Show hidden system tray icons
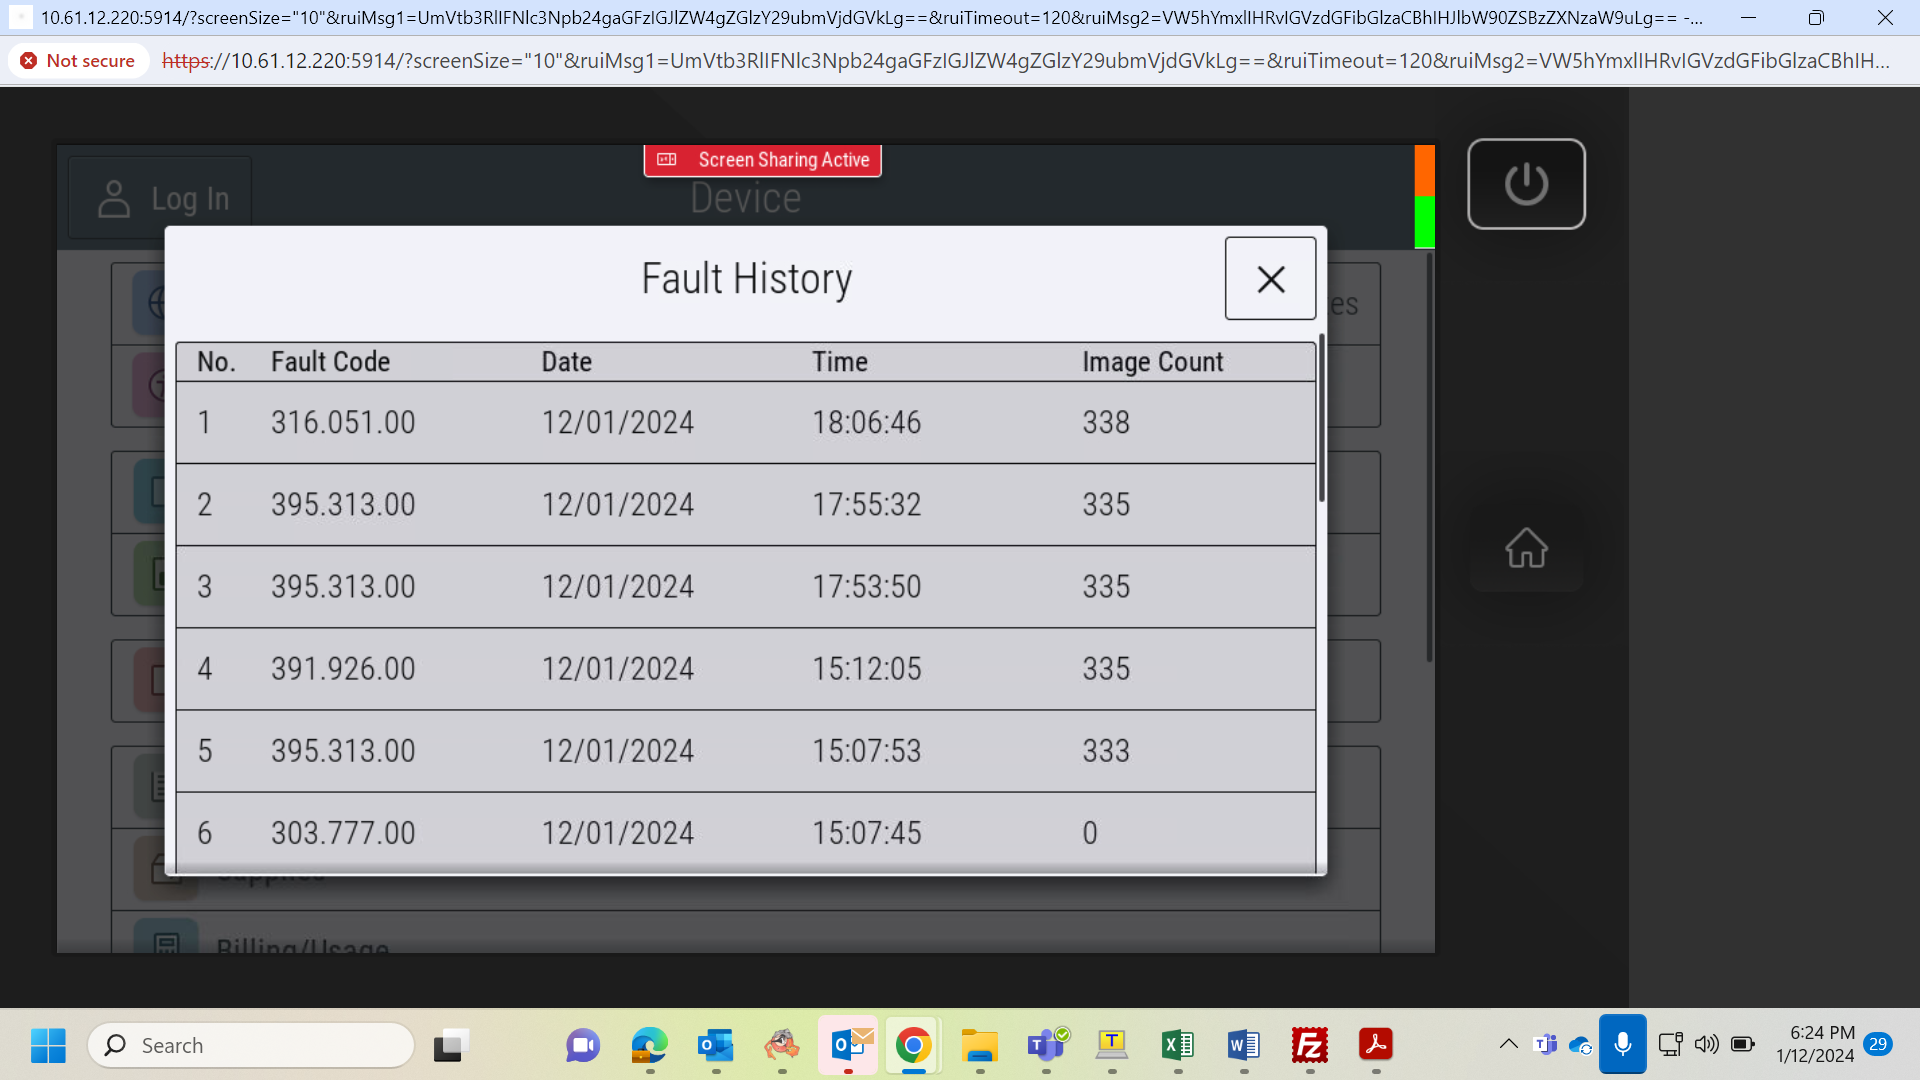1920x1080 pixels. (x=1508, y=1045)
